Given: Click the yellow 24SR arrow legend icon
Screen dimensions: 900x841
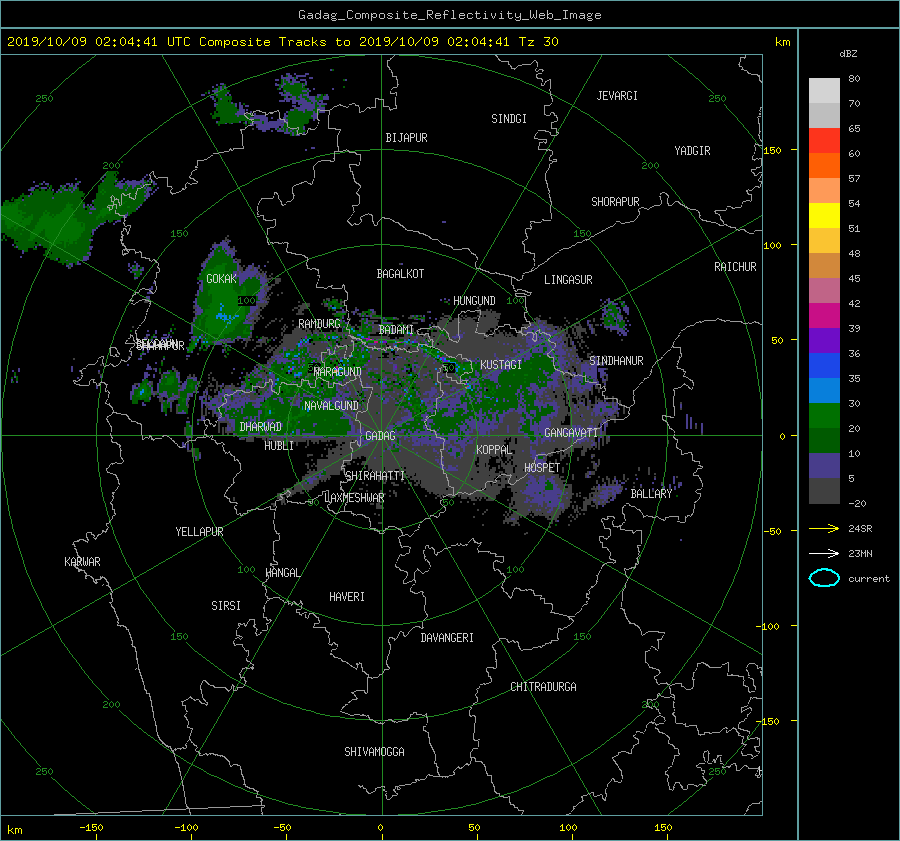Looking at the screenshot, I should [x=824, y=528].
